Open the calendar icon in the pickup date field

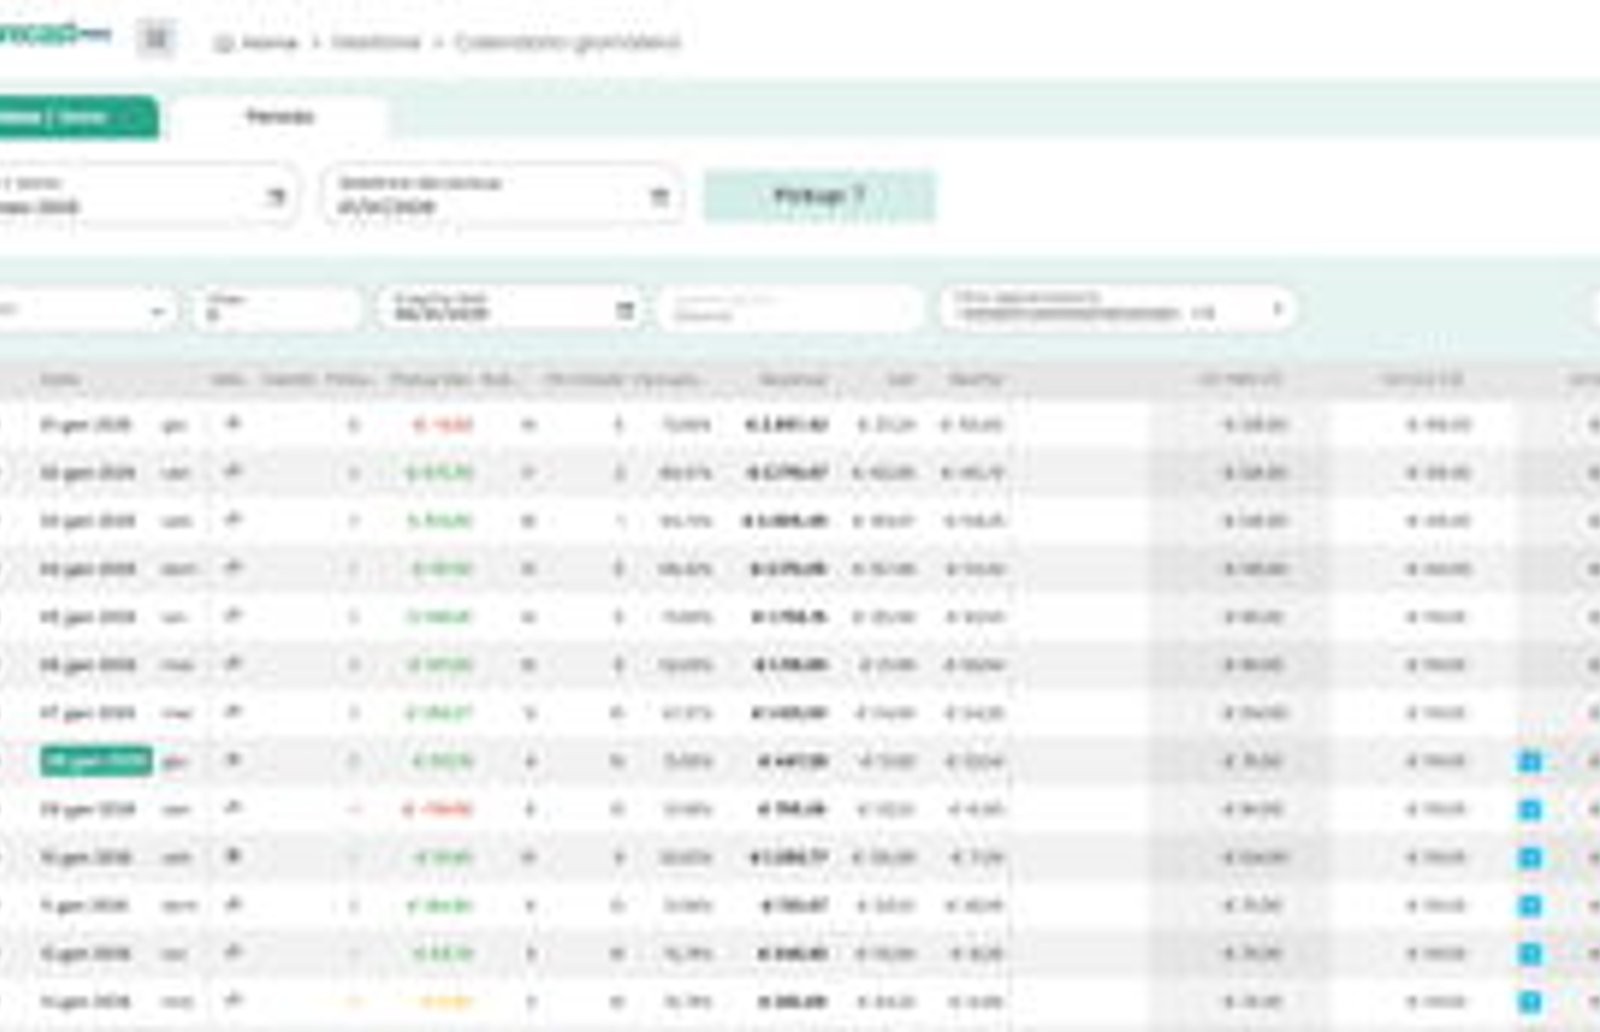[659, 196]
